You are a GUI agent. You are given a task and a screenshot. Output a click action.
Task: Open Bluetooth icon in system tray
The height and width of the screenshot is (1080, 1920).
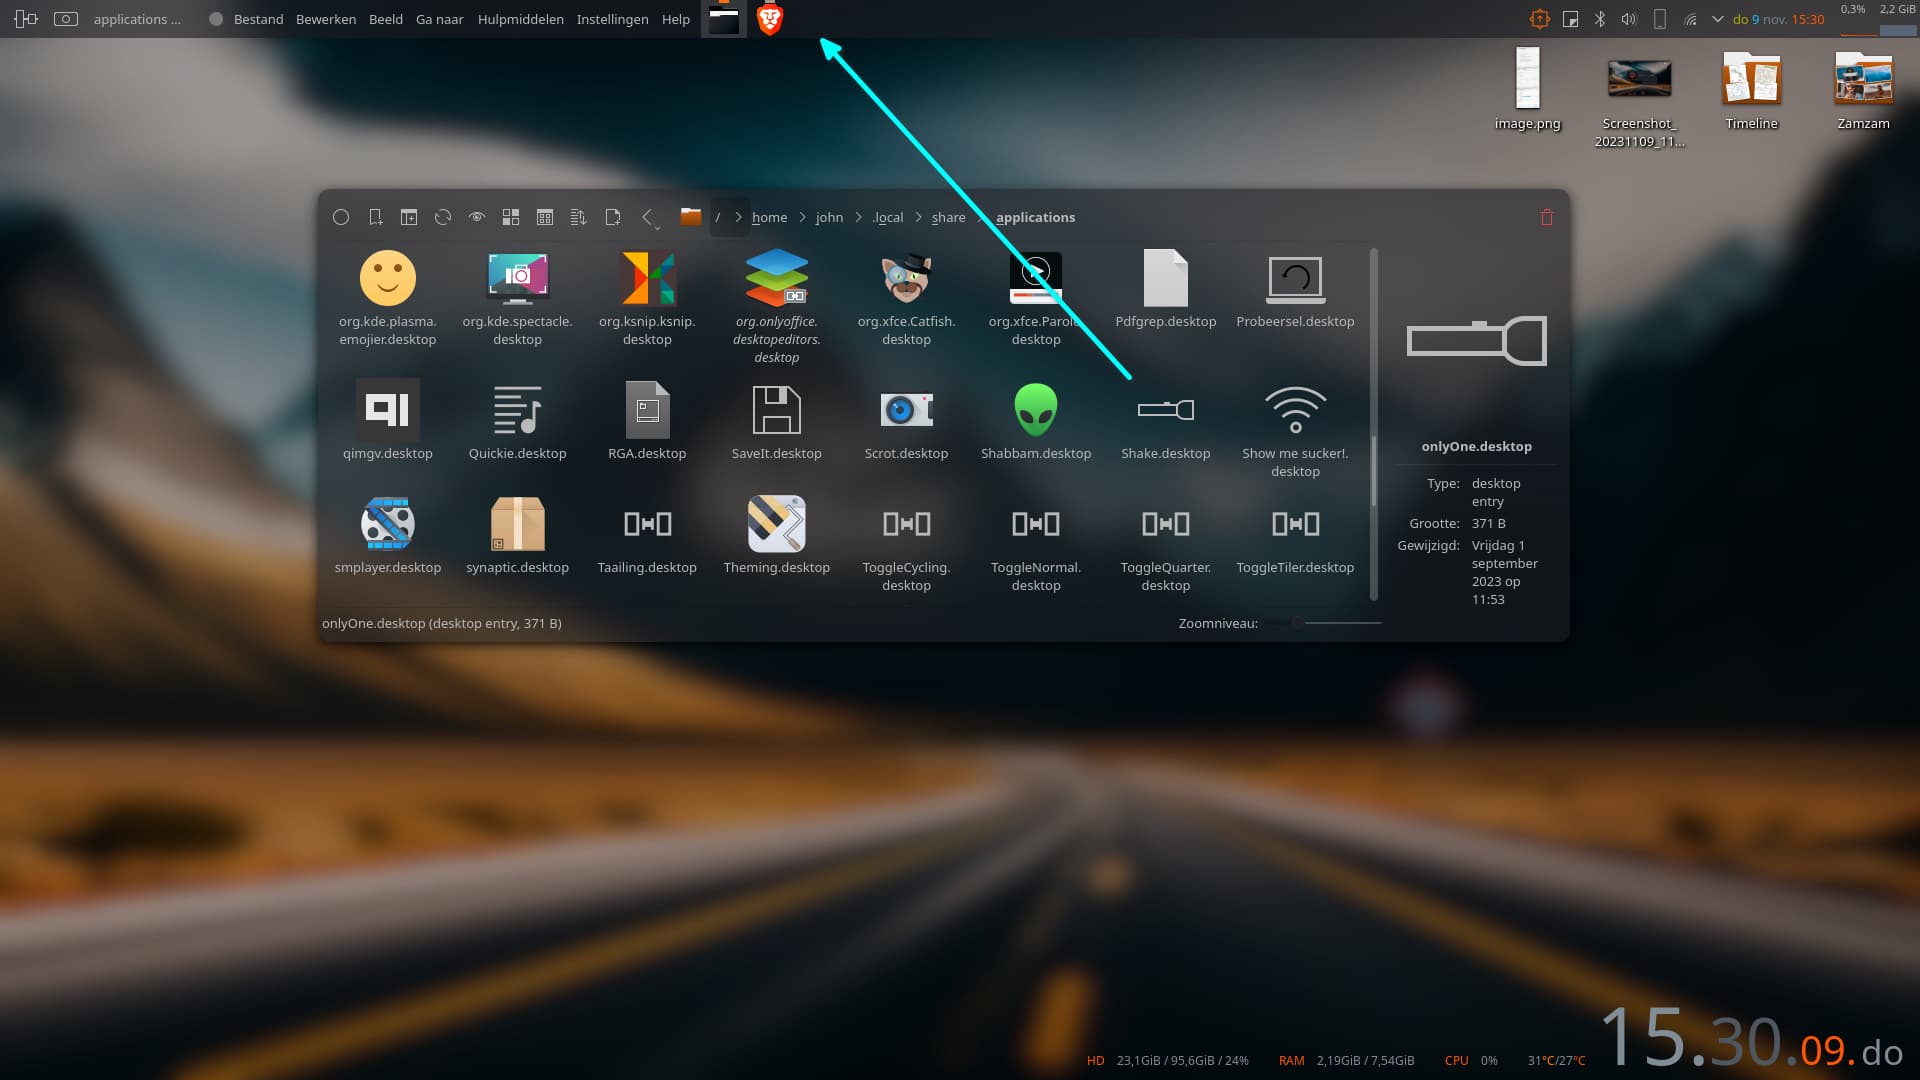click(x=1600, y=19)
